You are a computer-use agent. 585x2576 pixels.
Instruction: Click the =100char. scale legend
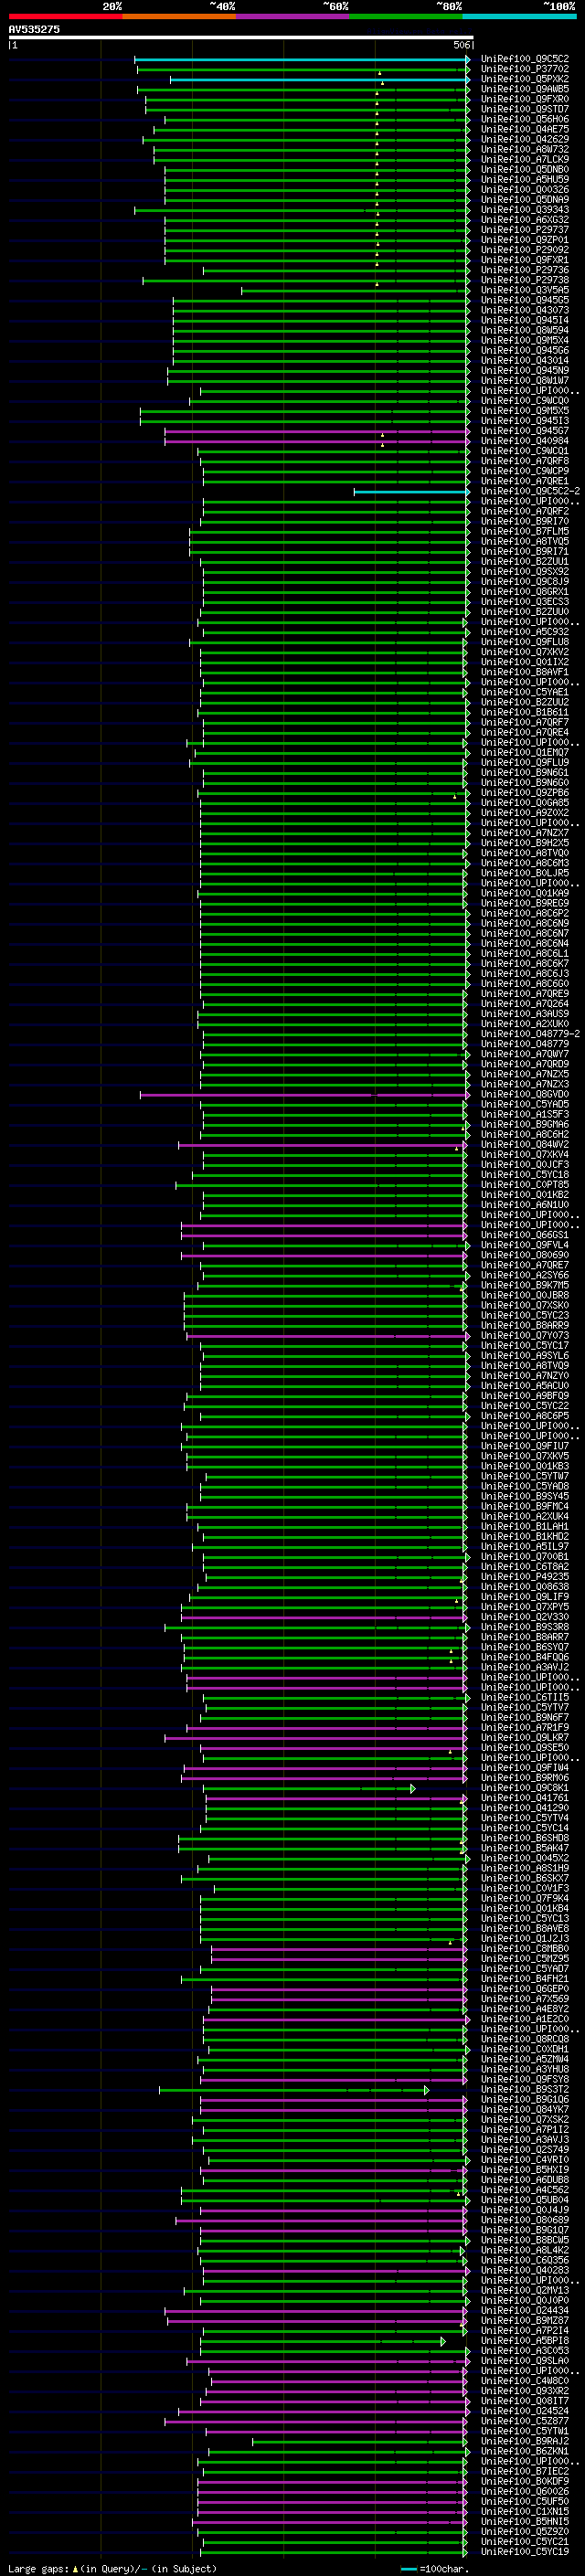(x=435, y=2568)
